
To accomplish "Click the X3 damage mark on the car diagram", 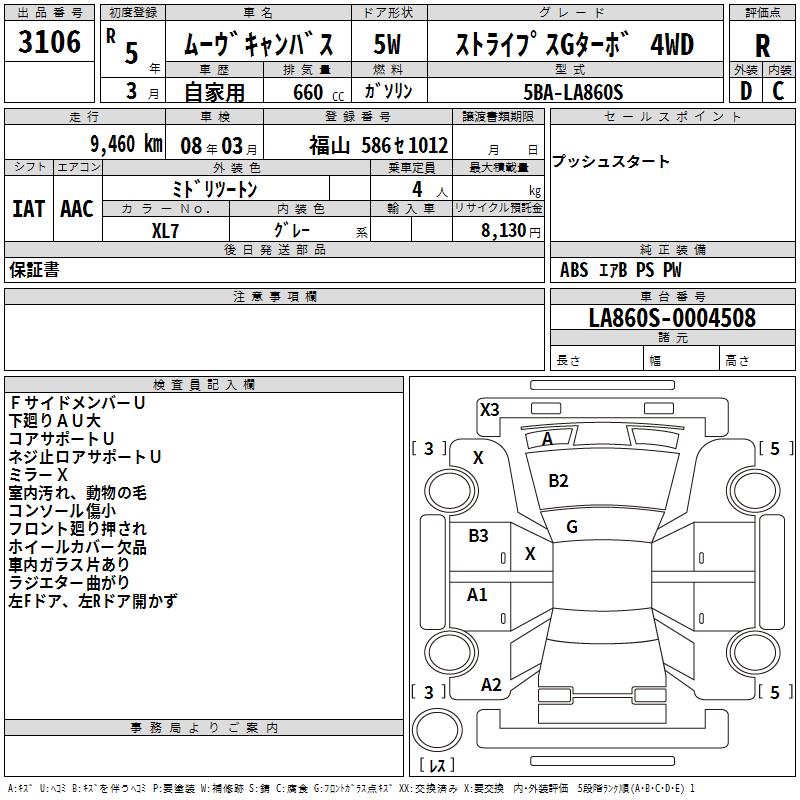I will [489, 410].
